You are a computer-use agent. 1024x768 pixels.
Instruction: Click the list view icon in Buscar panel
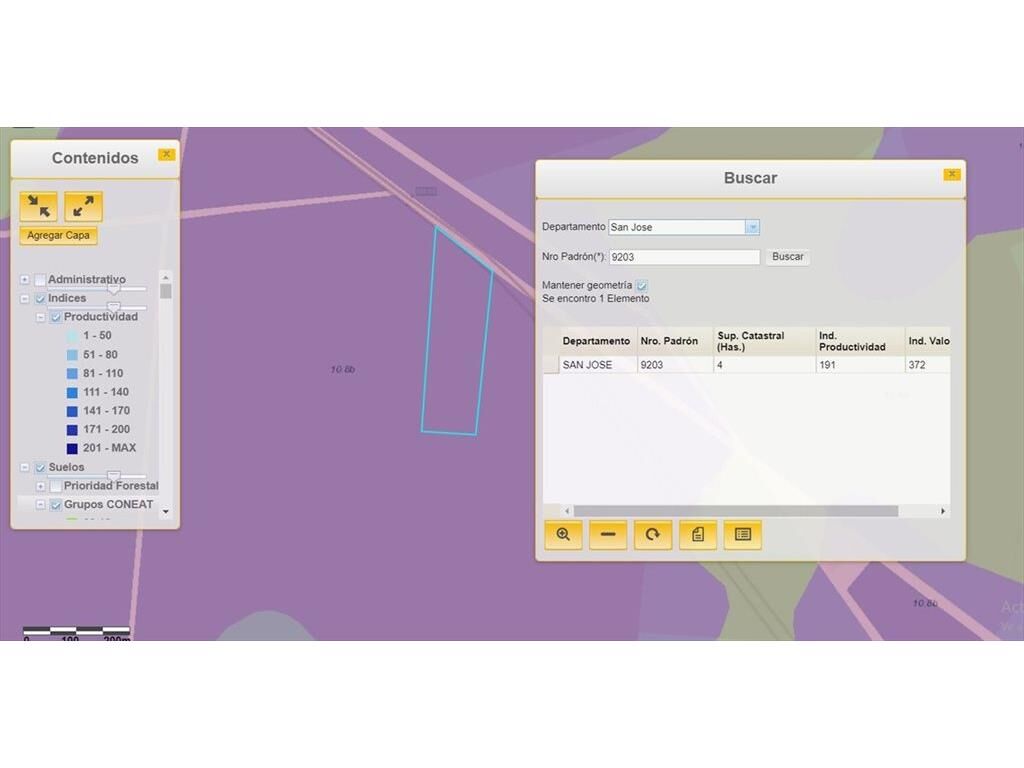point(743,535)
